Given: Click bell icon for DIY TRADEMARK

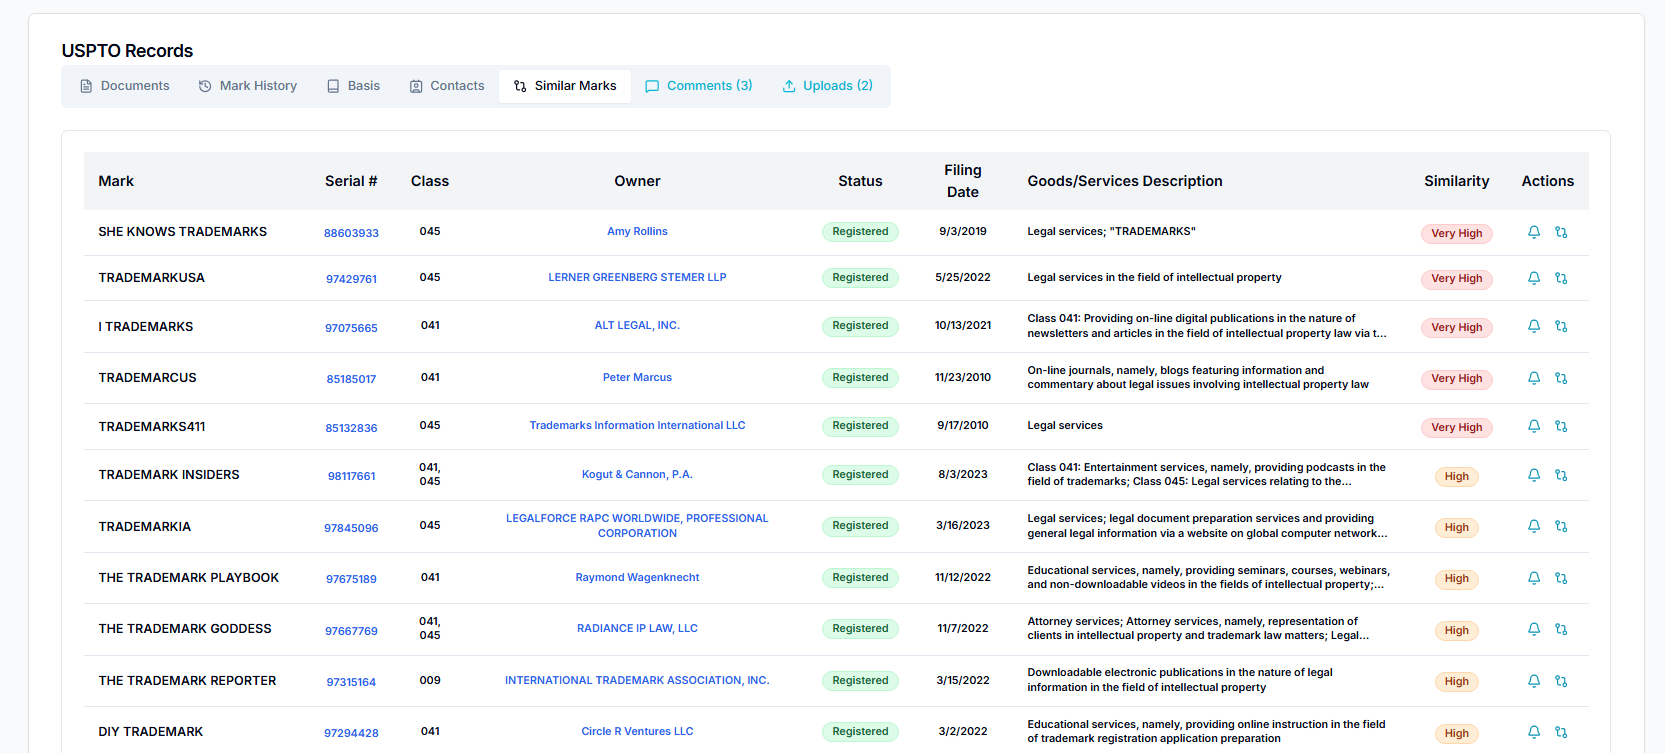Looking at the screenshot, I should pos(1534,732).
